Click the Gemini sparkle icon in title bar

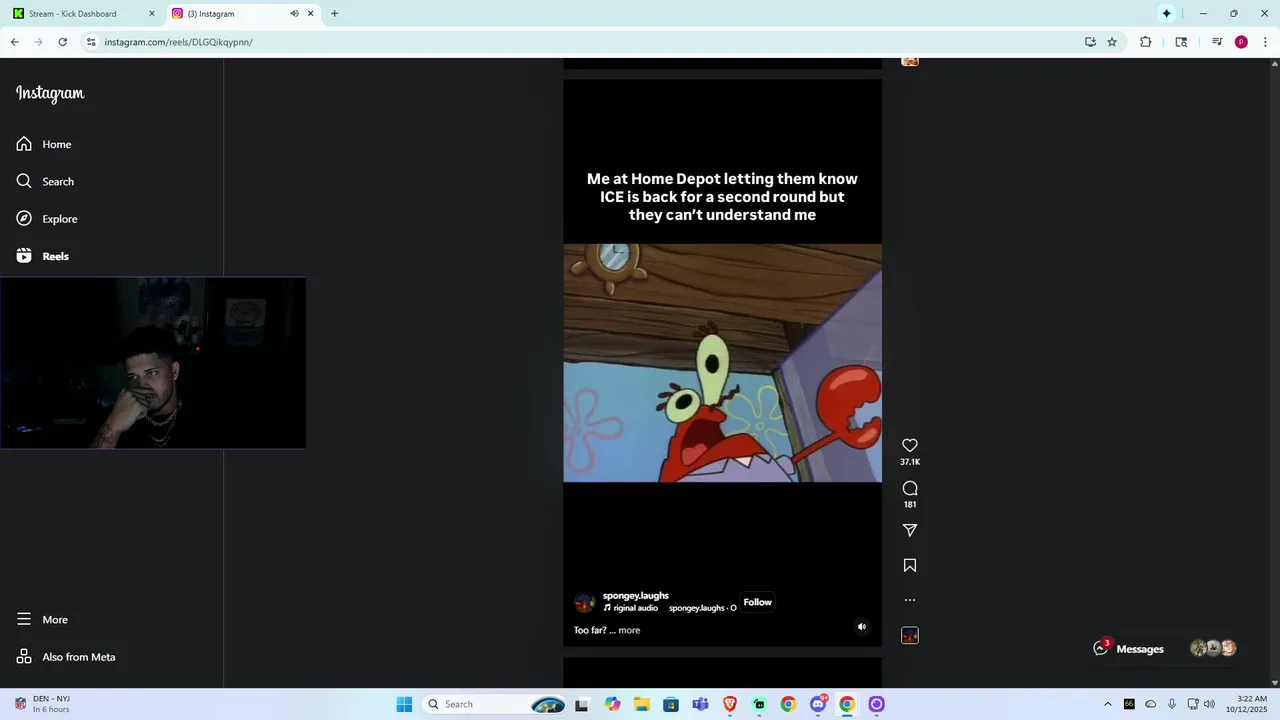click(1166, 14)
